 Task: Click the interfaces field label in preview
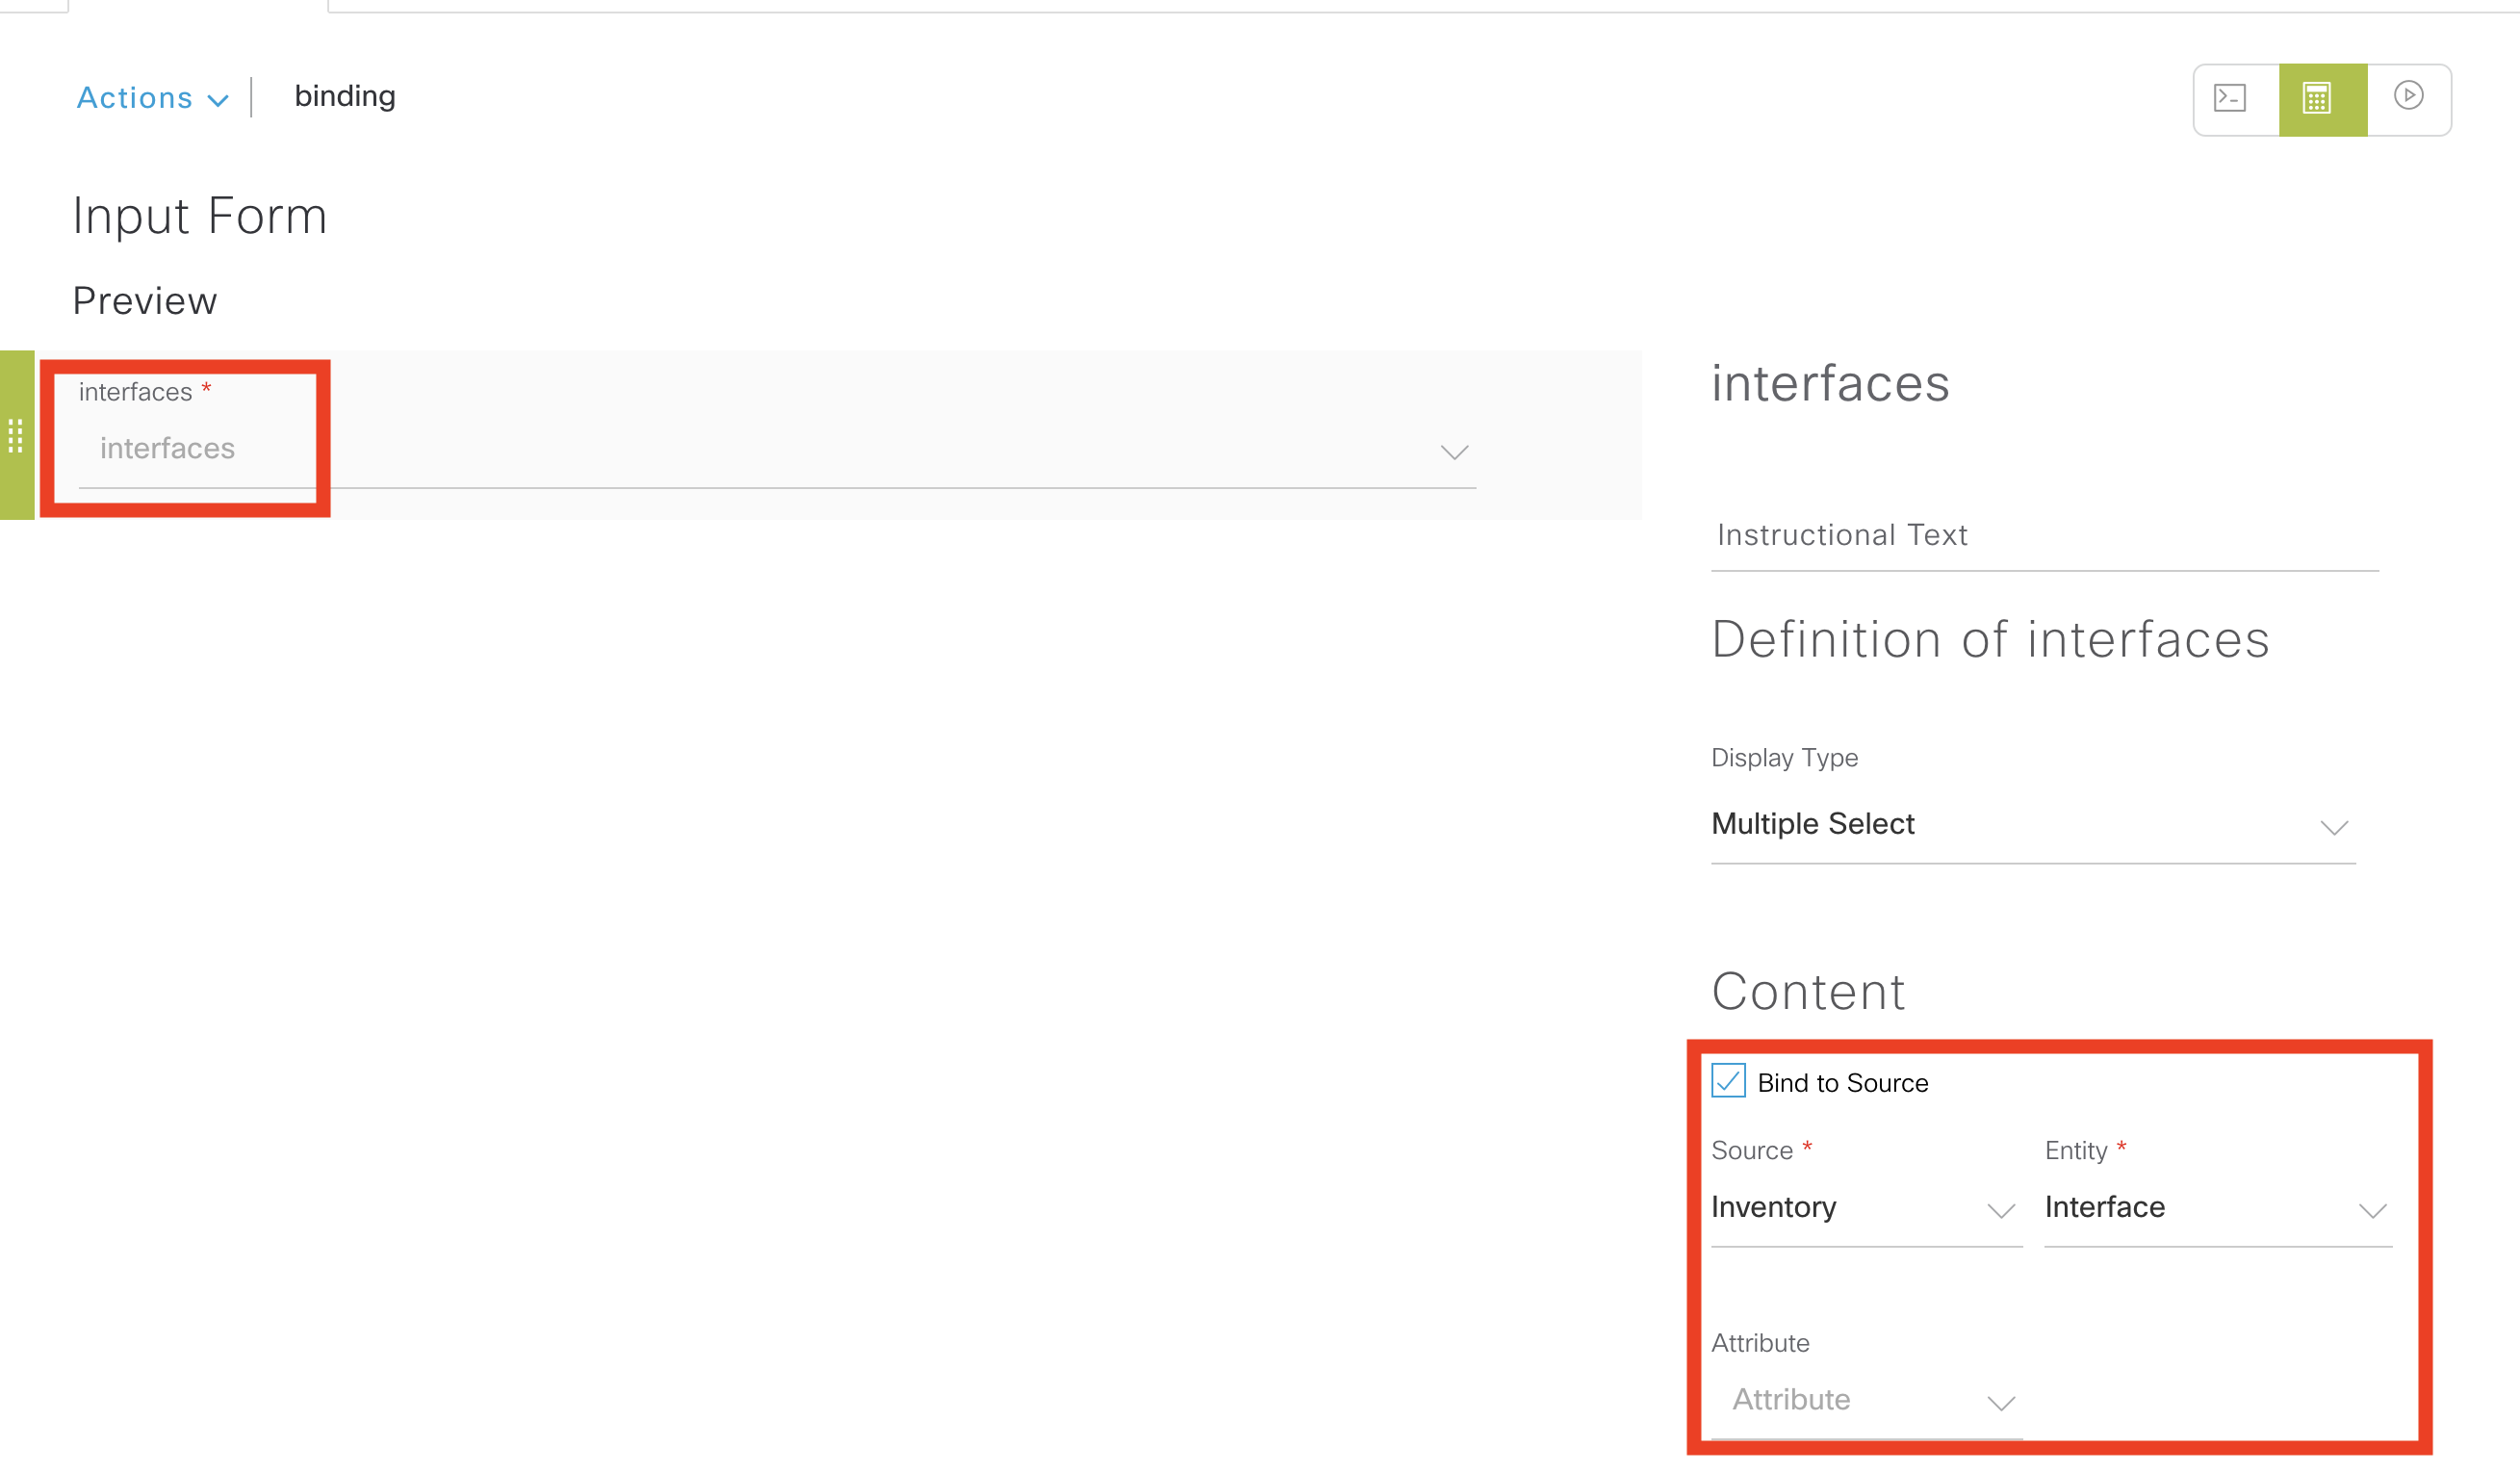point(136,392)
